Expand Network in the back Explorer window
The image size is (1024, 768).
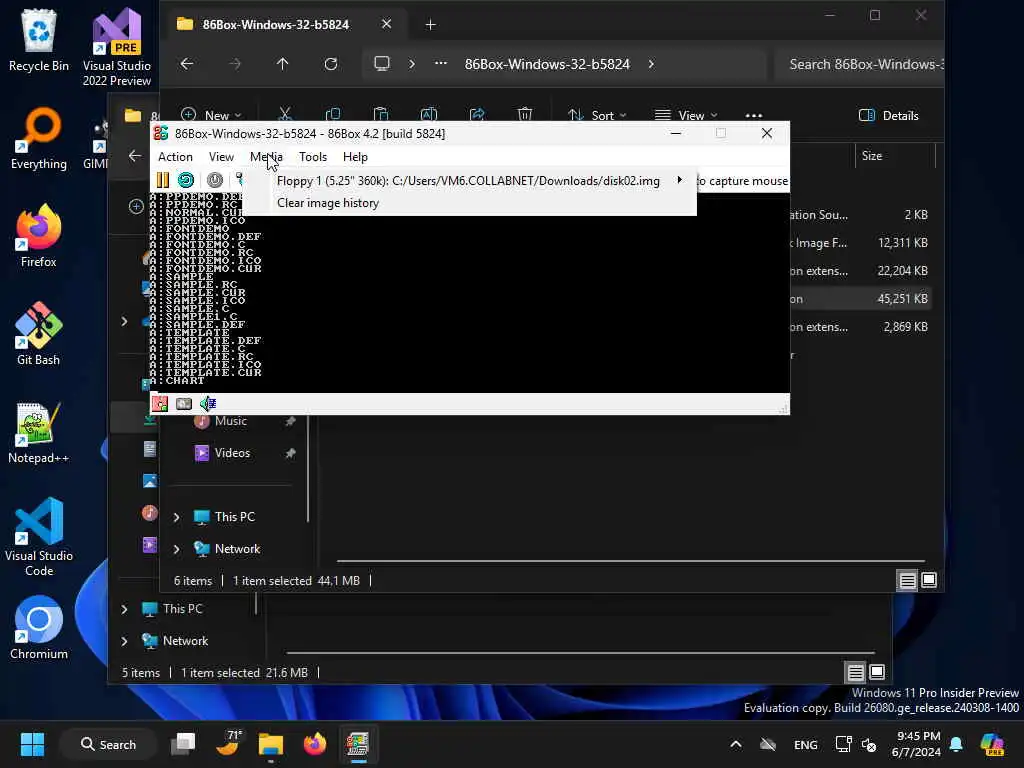click(x=124, y=641)
